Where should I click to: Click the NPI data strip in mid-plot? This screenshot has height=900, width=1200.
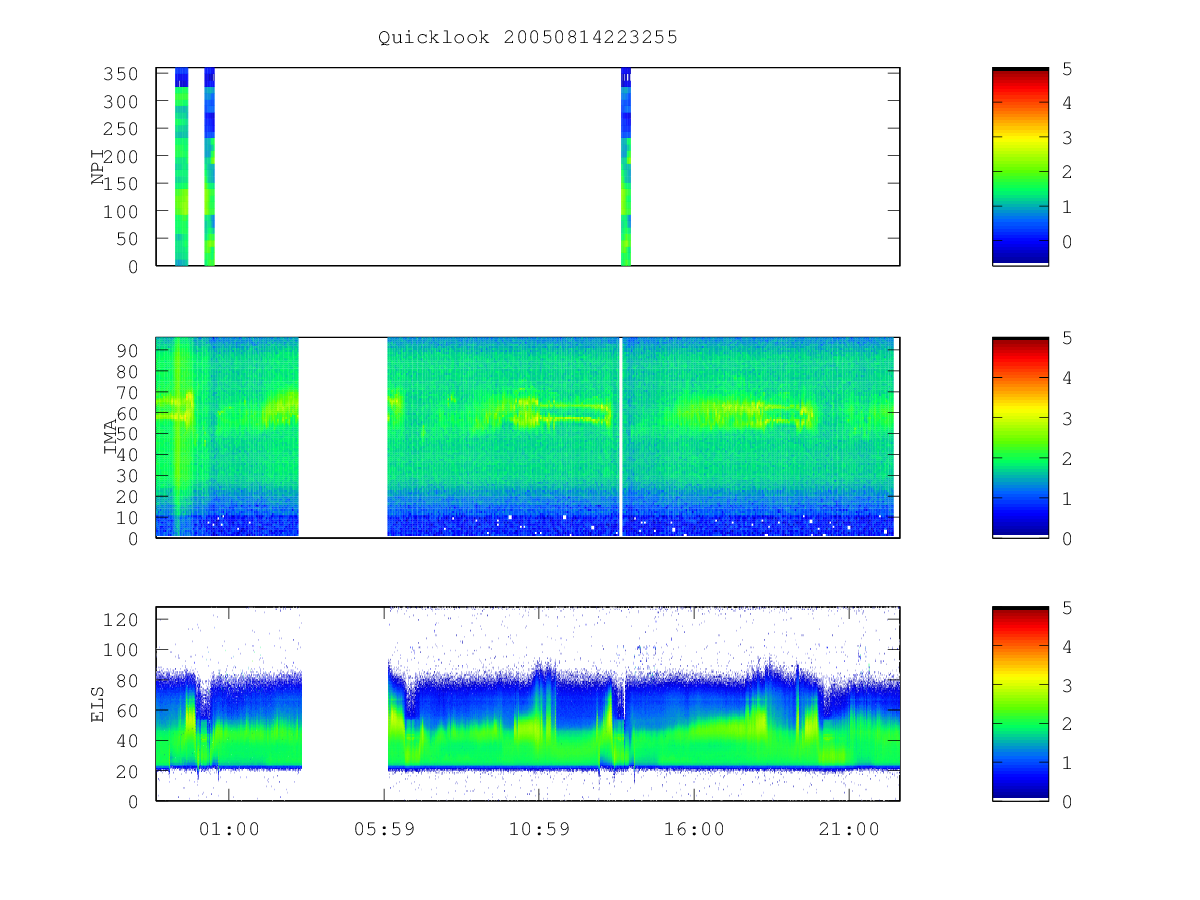[626, 167]
